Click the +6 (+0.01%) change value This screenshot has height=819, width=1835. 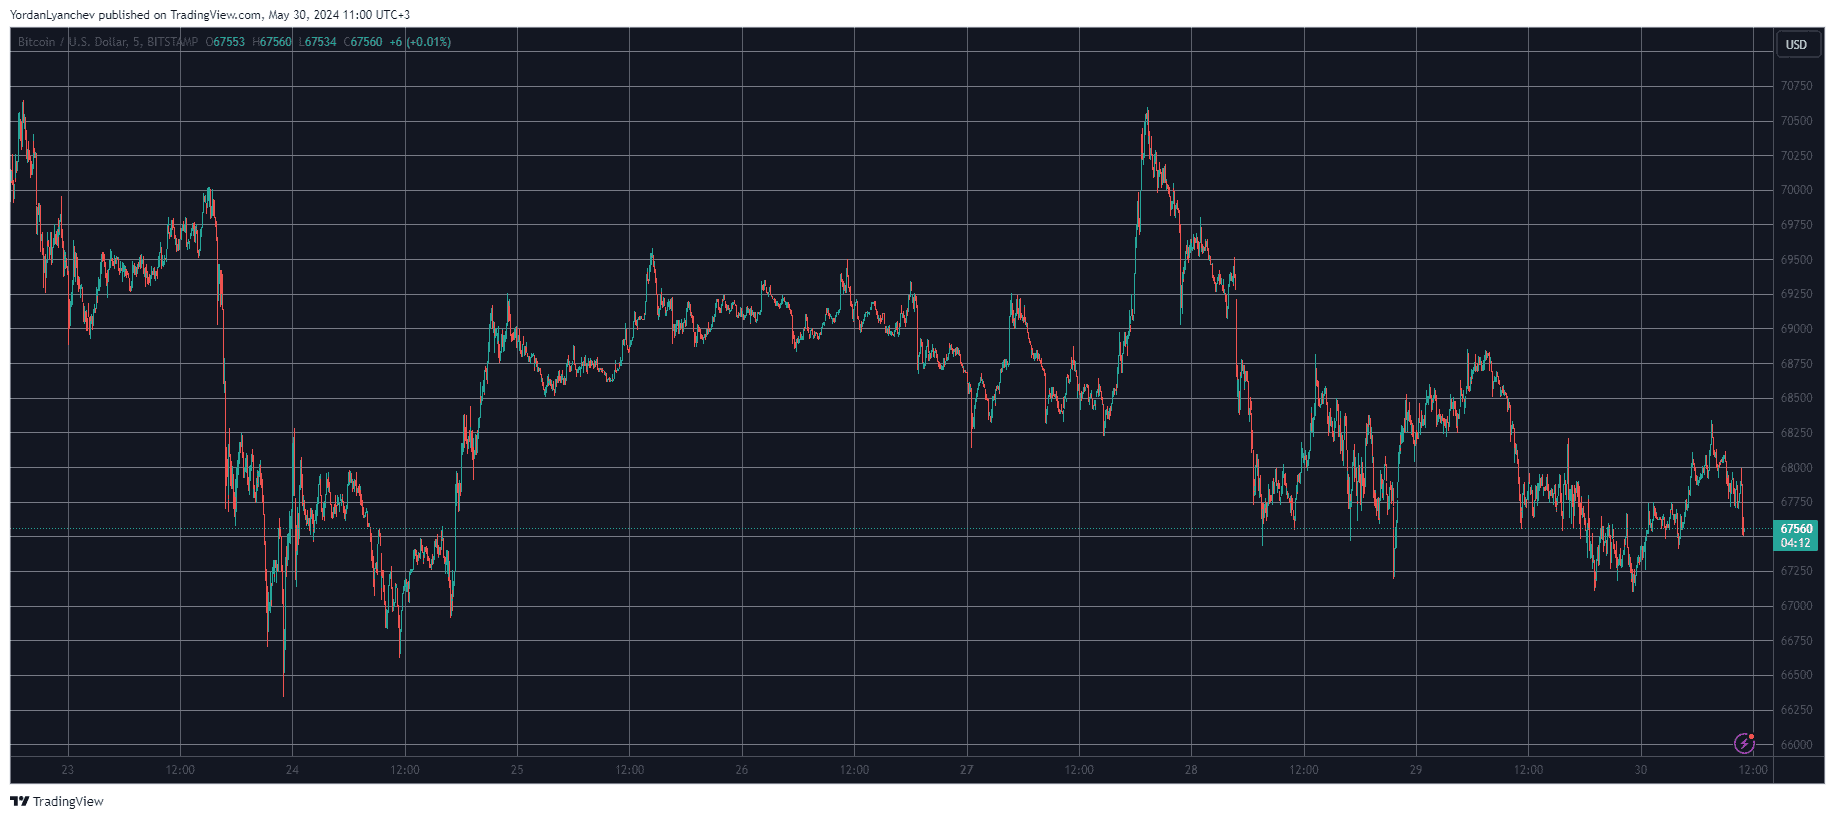click(x=420, y=42)
